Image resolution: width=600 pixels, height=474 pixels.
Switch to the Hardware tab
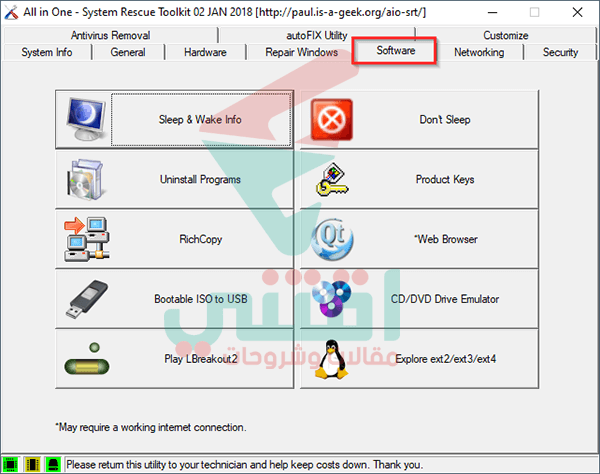(205, 52)
